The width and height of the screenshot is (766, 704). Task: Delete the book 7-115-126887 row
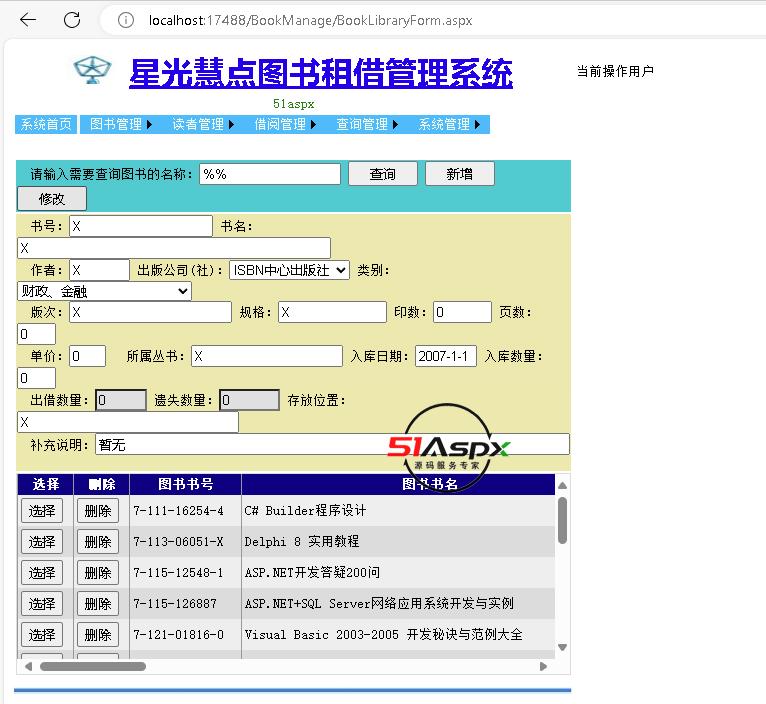point(98,604)
